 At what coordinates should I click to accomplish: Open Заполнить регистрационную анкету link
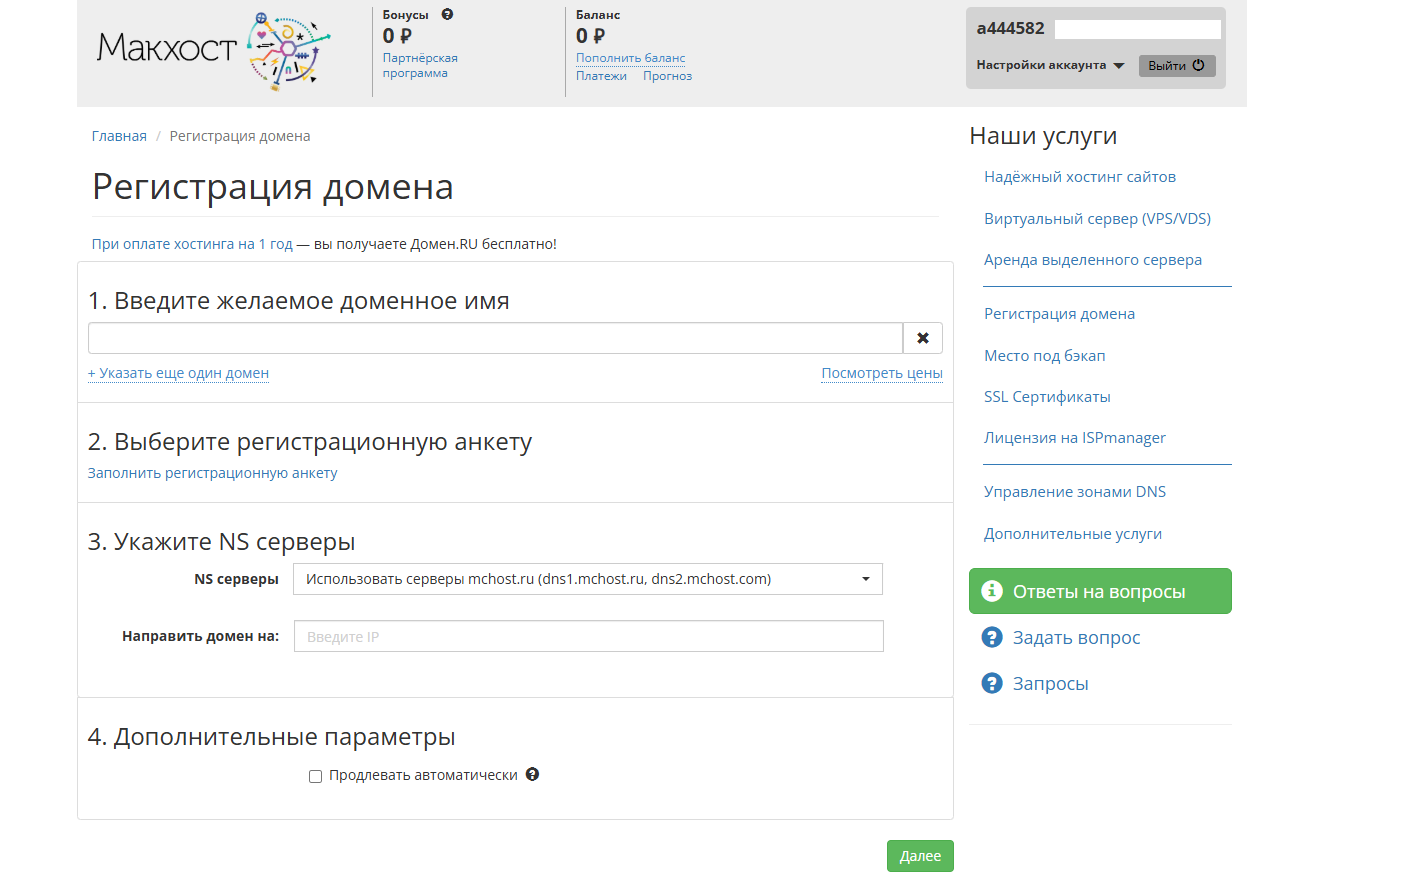[x=212, y=473]
